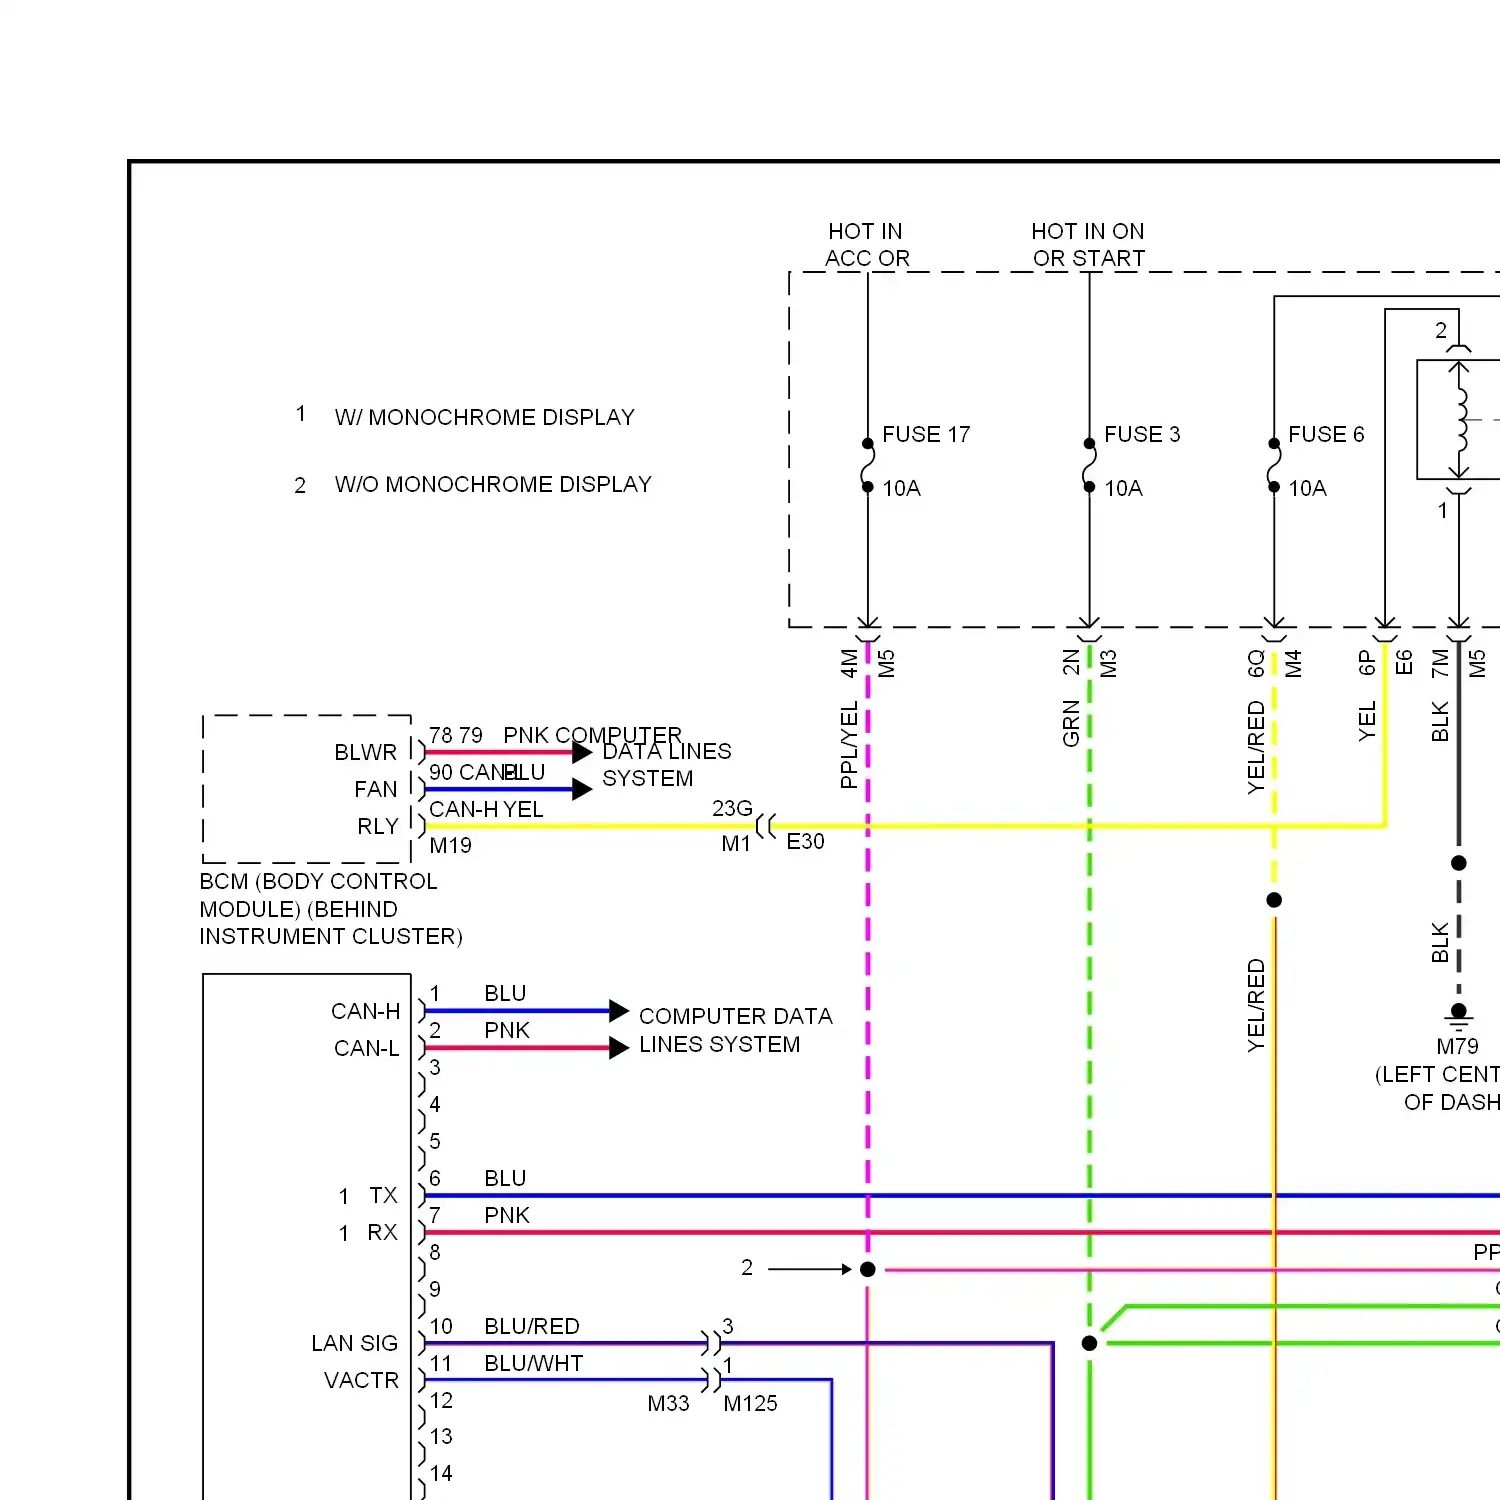
Task: Click the 'HOT IN ACC OR' label
Action: pos(867,245)
